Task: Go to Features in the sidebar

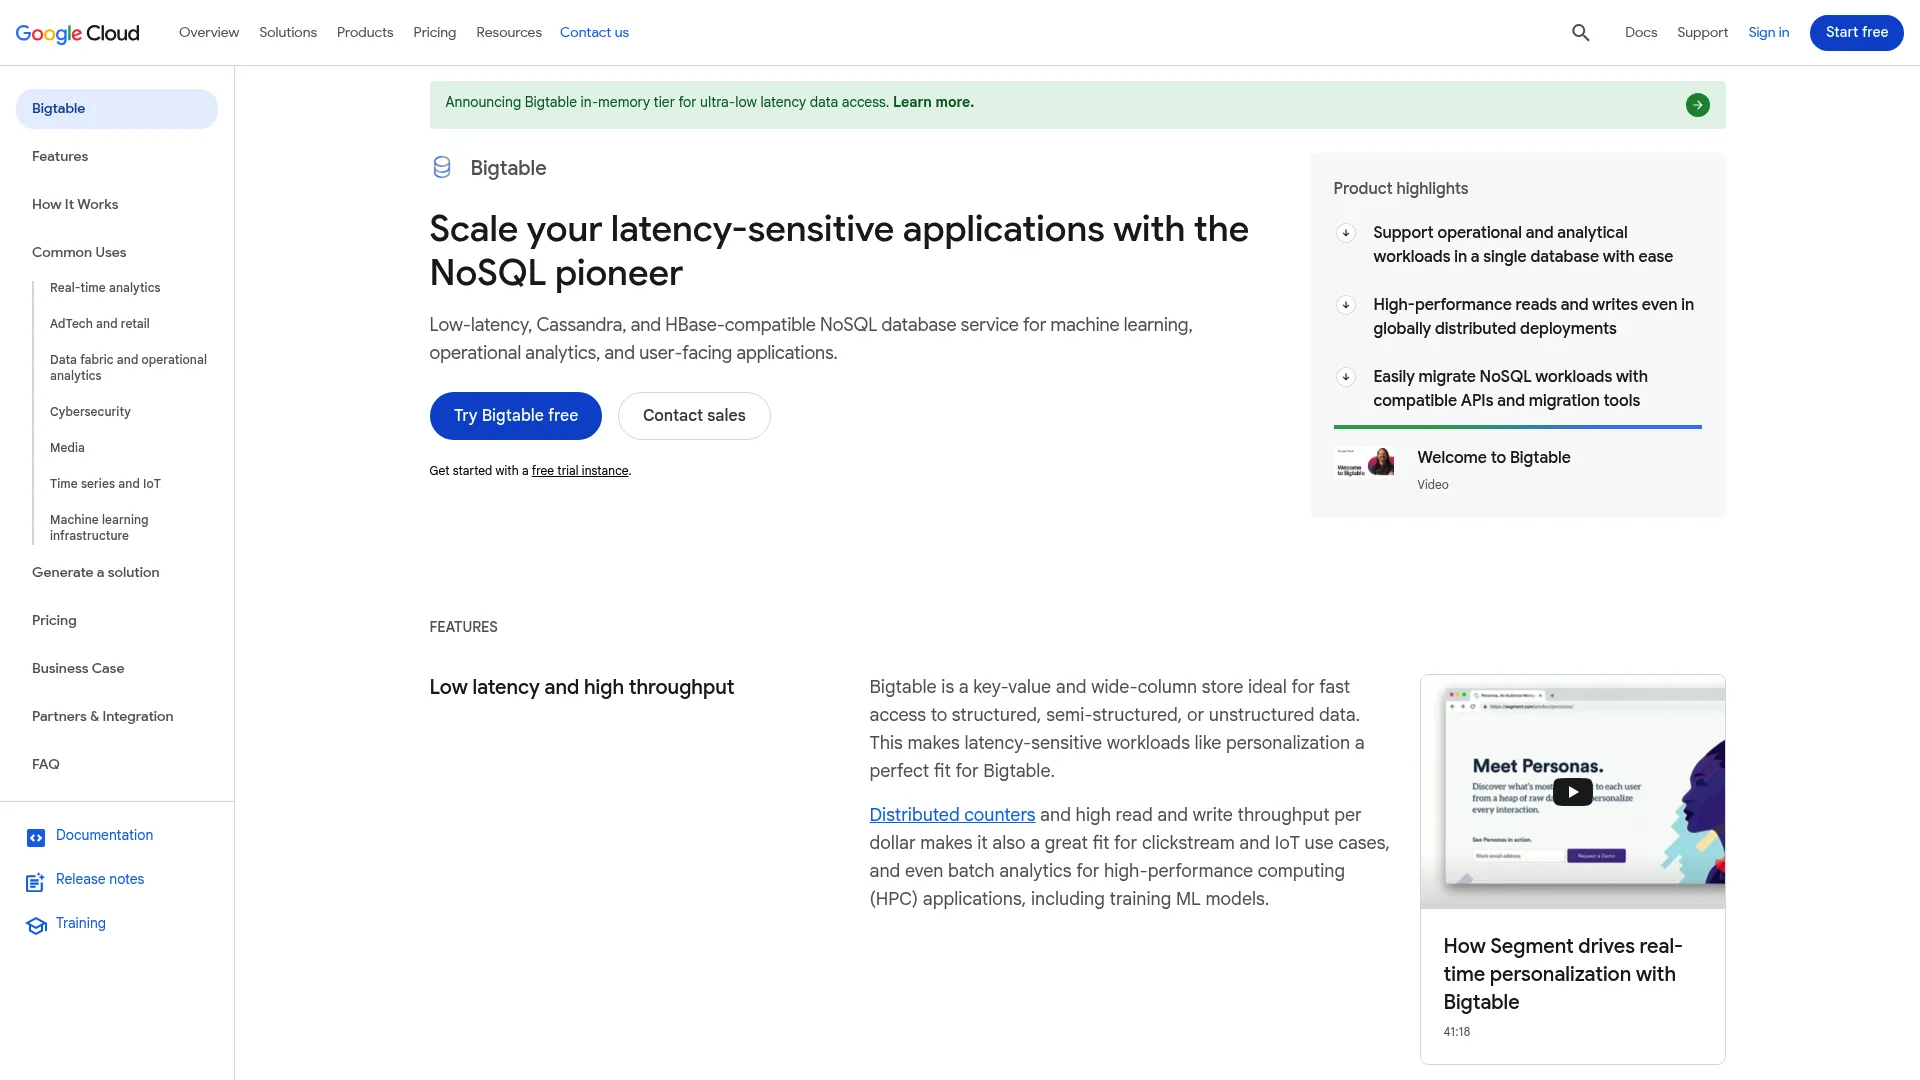Action: pyautogui.click(x=60, y=157)
